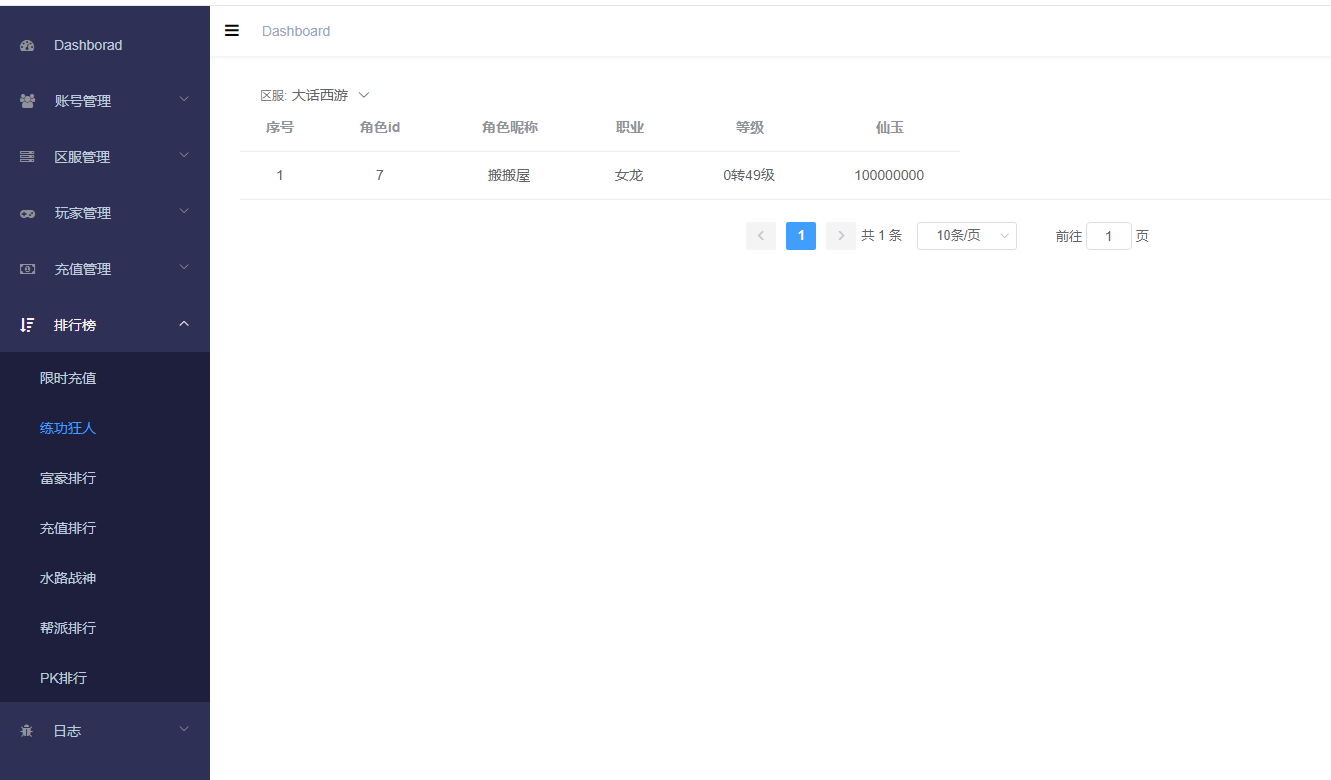Click page number 1 button

click(801, 236)
